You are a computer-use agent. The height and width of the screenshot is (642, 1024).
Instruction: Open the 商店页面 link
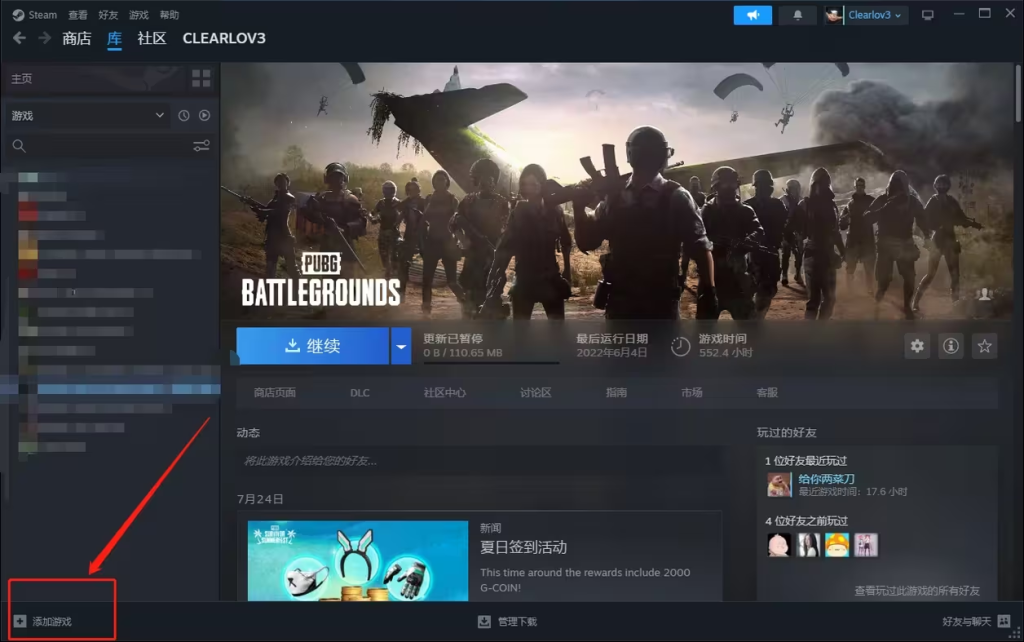275,393
